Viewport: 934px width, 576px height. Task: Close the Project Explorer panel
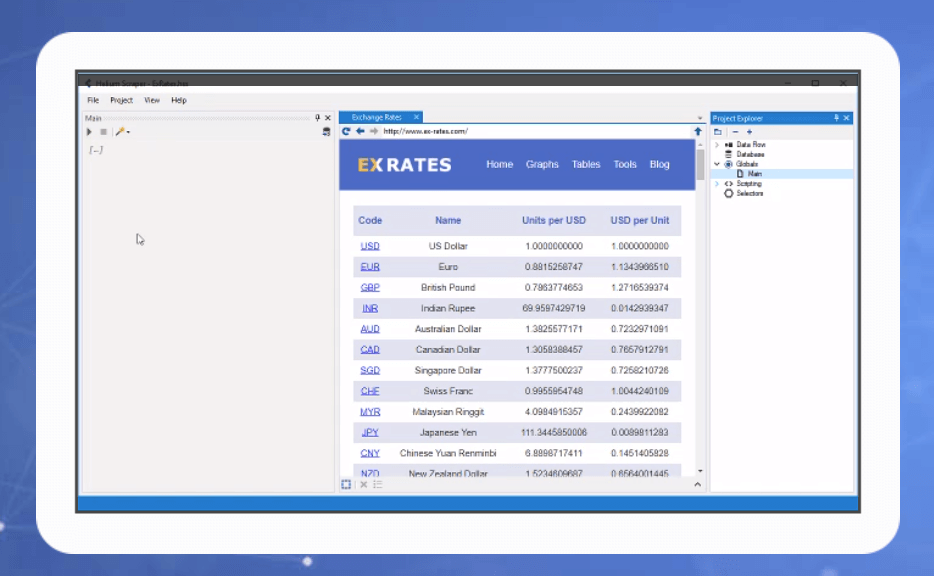[846, 118]
